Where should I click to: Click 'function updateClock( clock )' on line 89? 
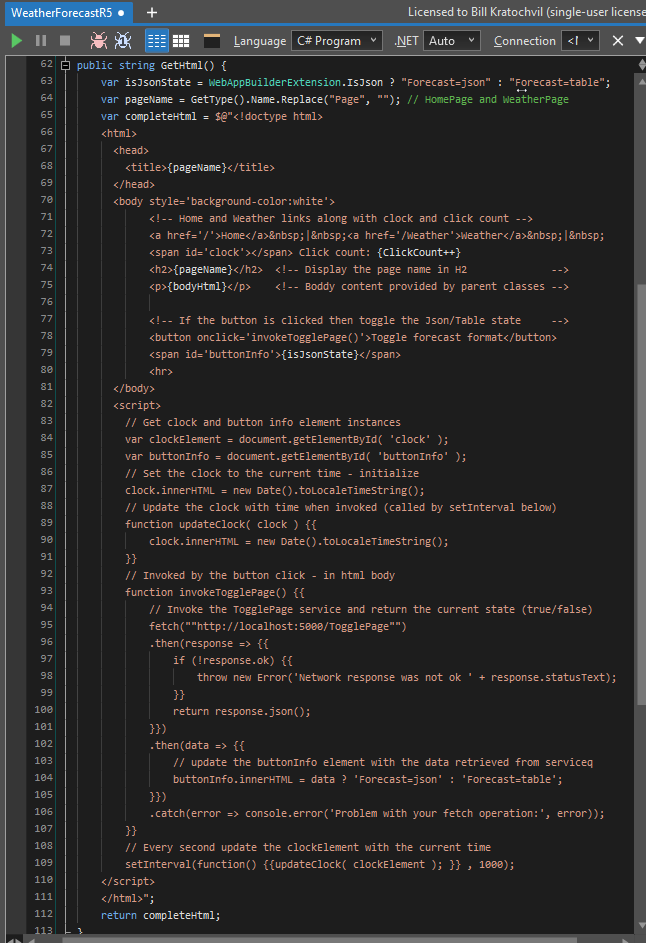pos(212,524)
